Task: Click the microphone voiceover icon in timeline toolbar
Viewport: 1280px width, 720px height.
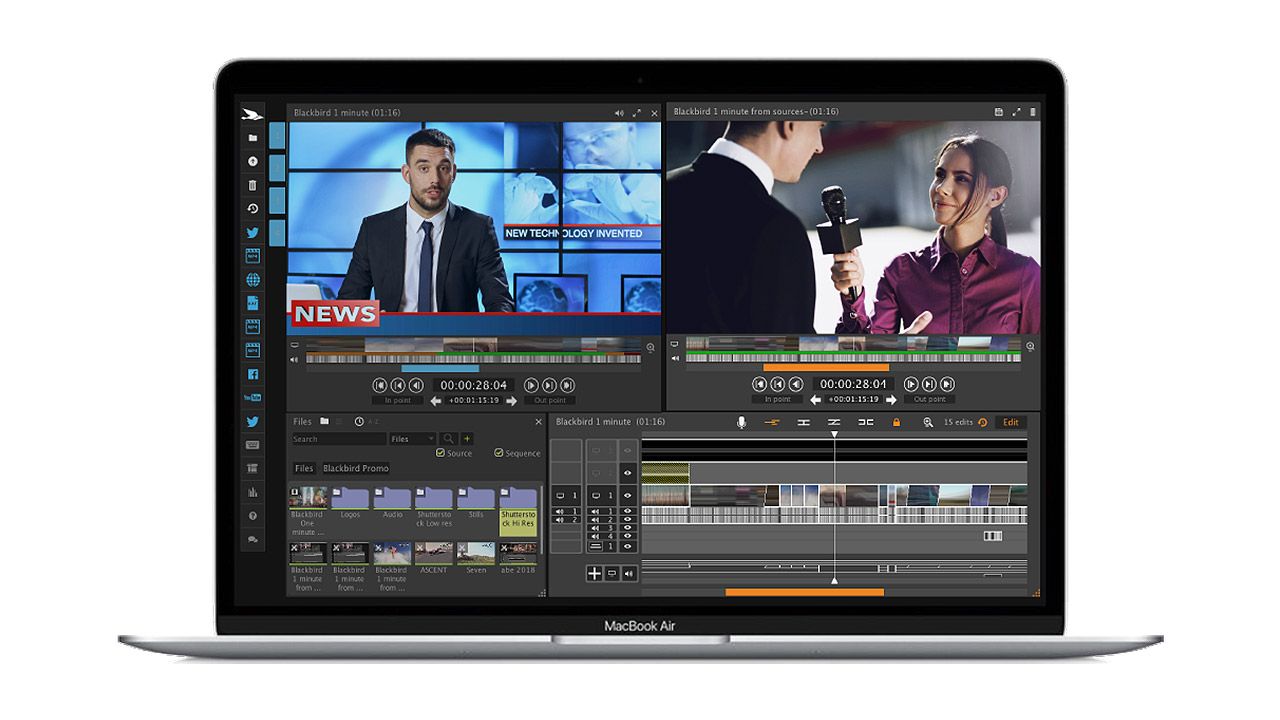Action: (741, 422)
